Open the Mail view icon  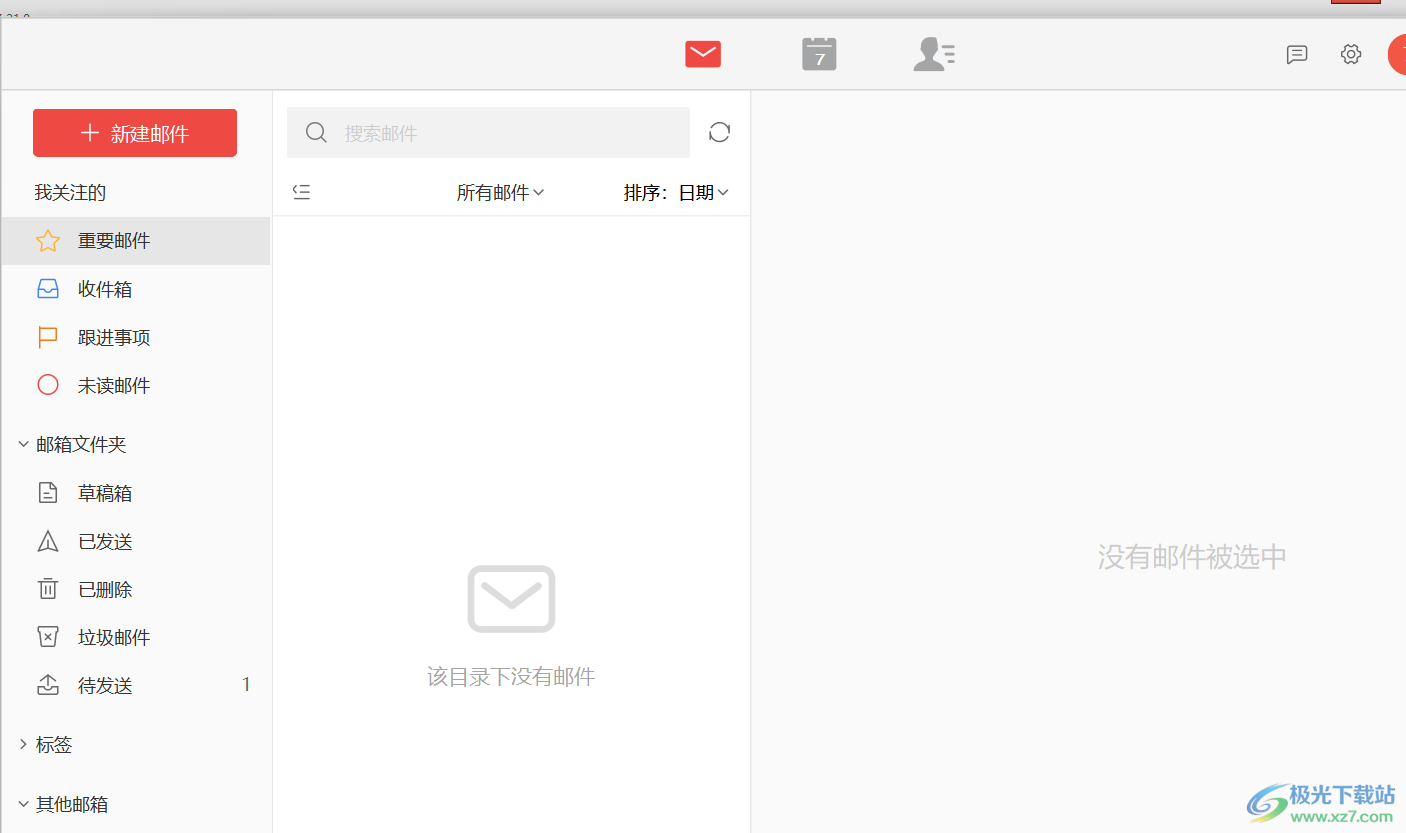click(x=703, y=54)
